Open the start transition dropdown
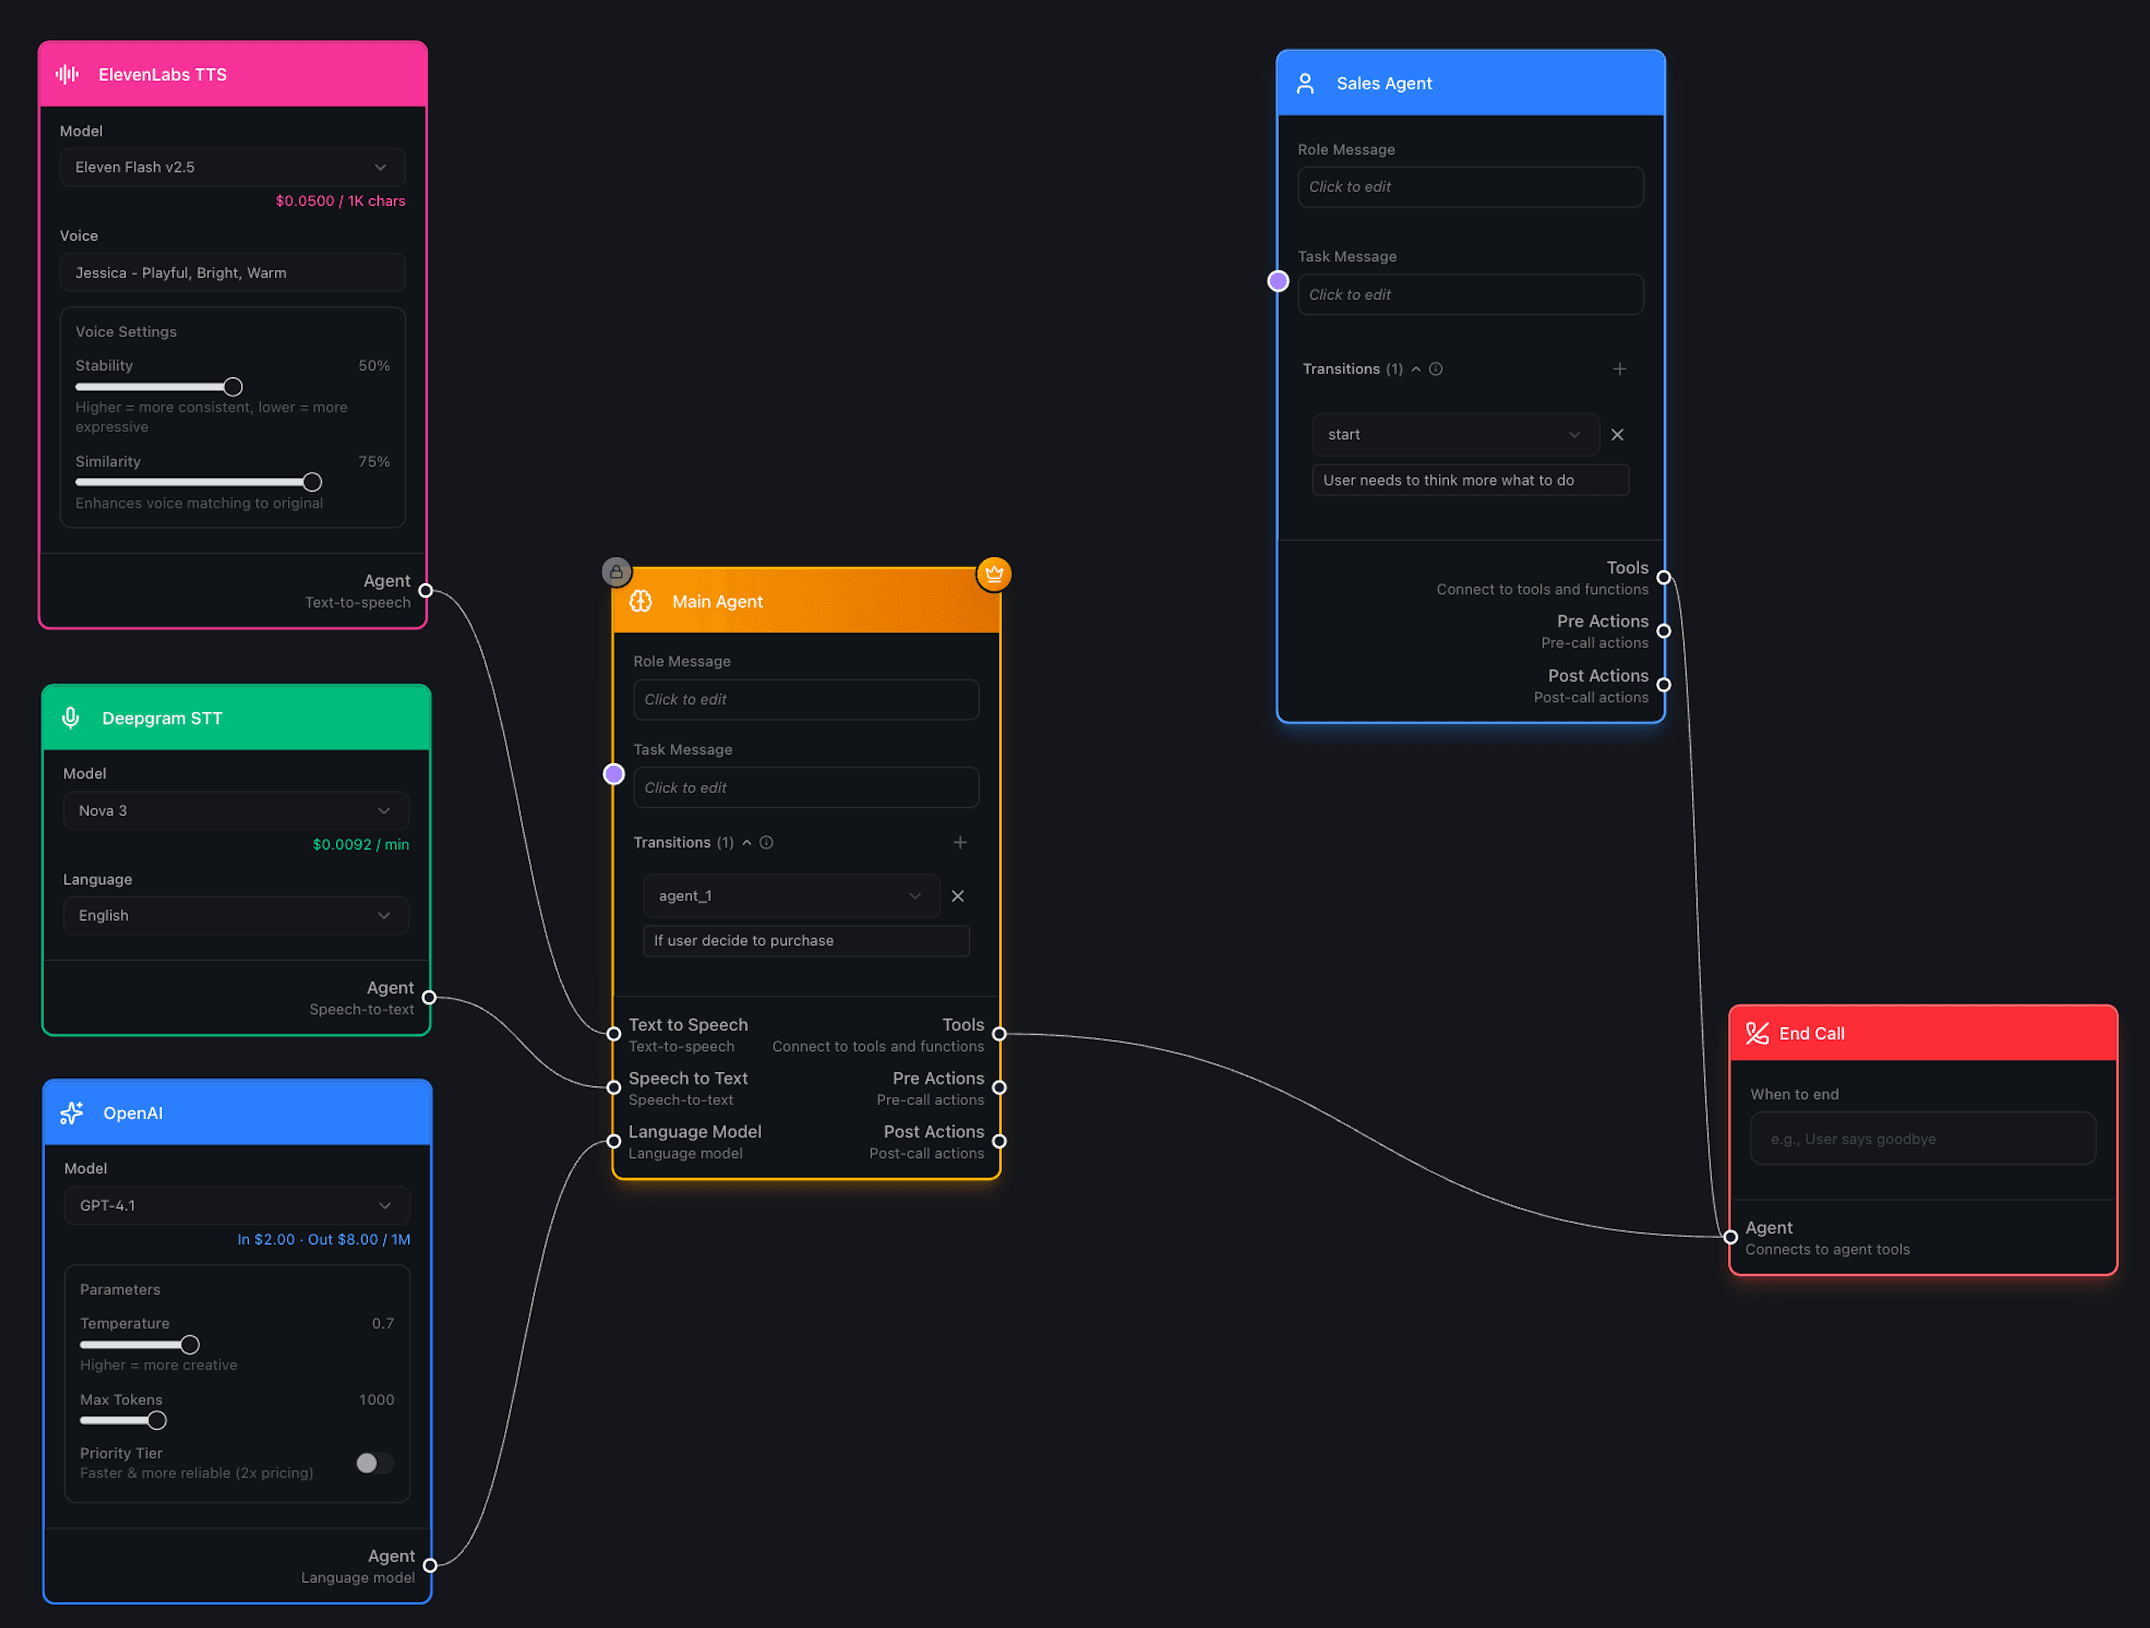Screen dimensions: 2150x1628 [x=1455, y=434]
